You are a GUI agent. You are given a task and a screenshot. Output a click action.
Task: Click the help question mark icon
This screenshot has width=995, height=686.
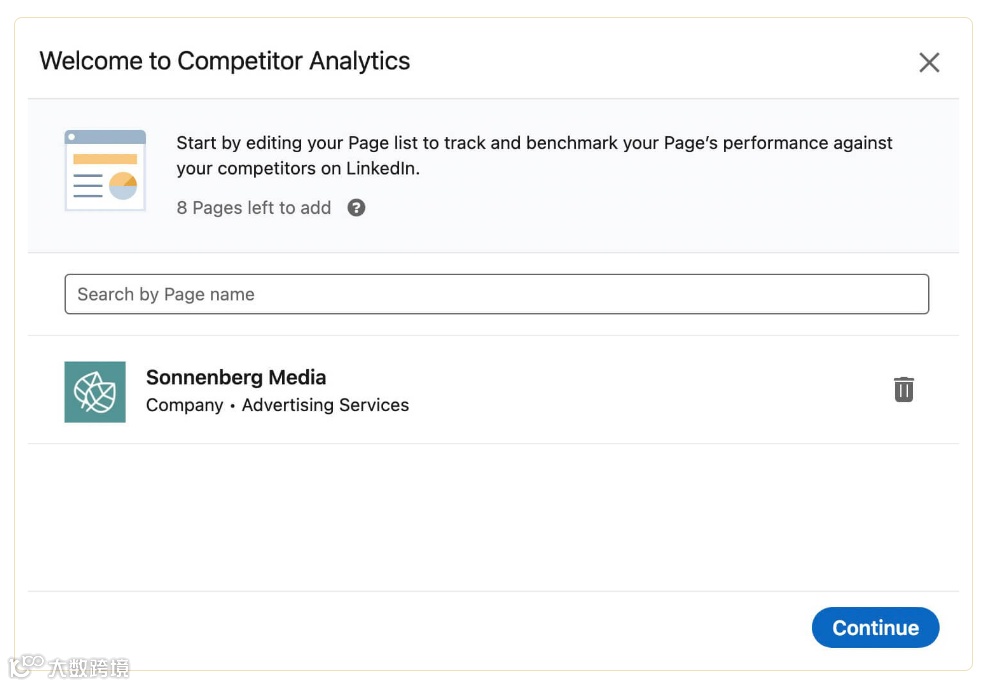(356, 208)
